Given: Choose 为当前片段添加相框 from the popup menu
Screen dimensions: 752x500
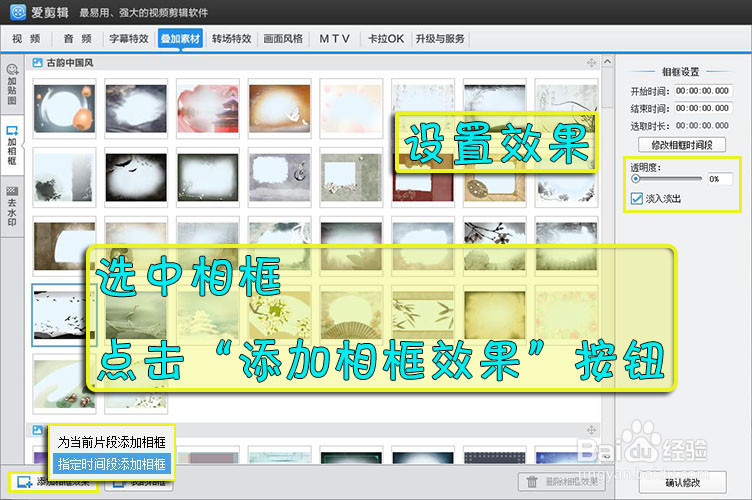Looking at the screenshot, I should click(112, 442).
